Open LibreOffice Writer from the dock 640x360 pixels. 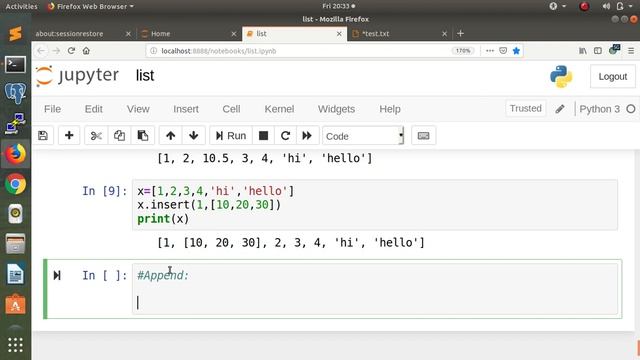point(16,274)
